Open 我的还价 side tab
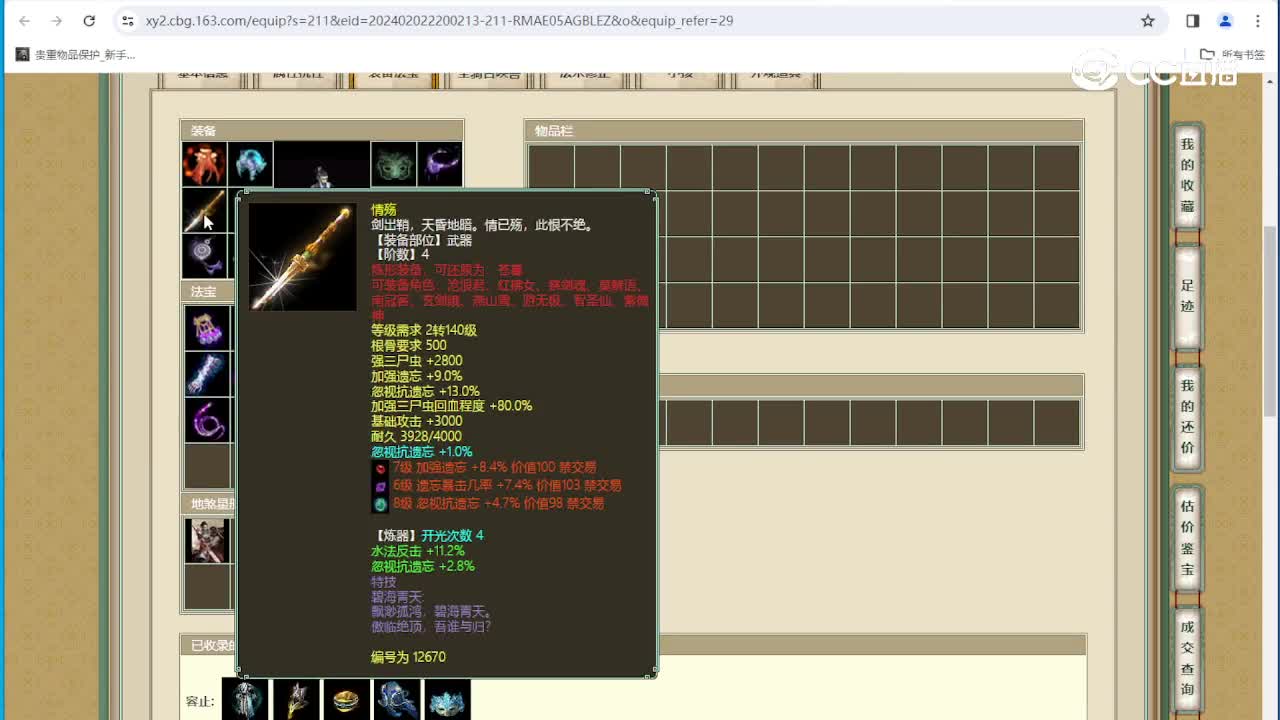Viewport: 1280px width, 720px height. click(1187, 416)
